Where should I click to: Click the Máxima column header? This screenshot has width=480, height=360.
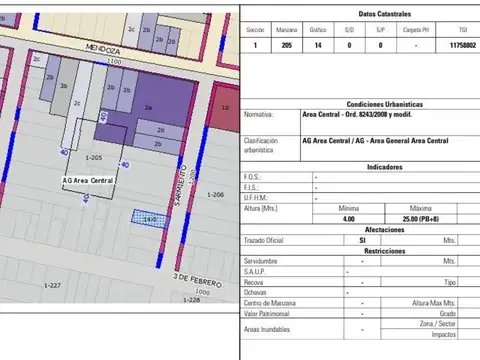coord(421,208)
